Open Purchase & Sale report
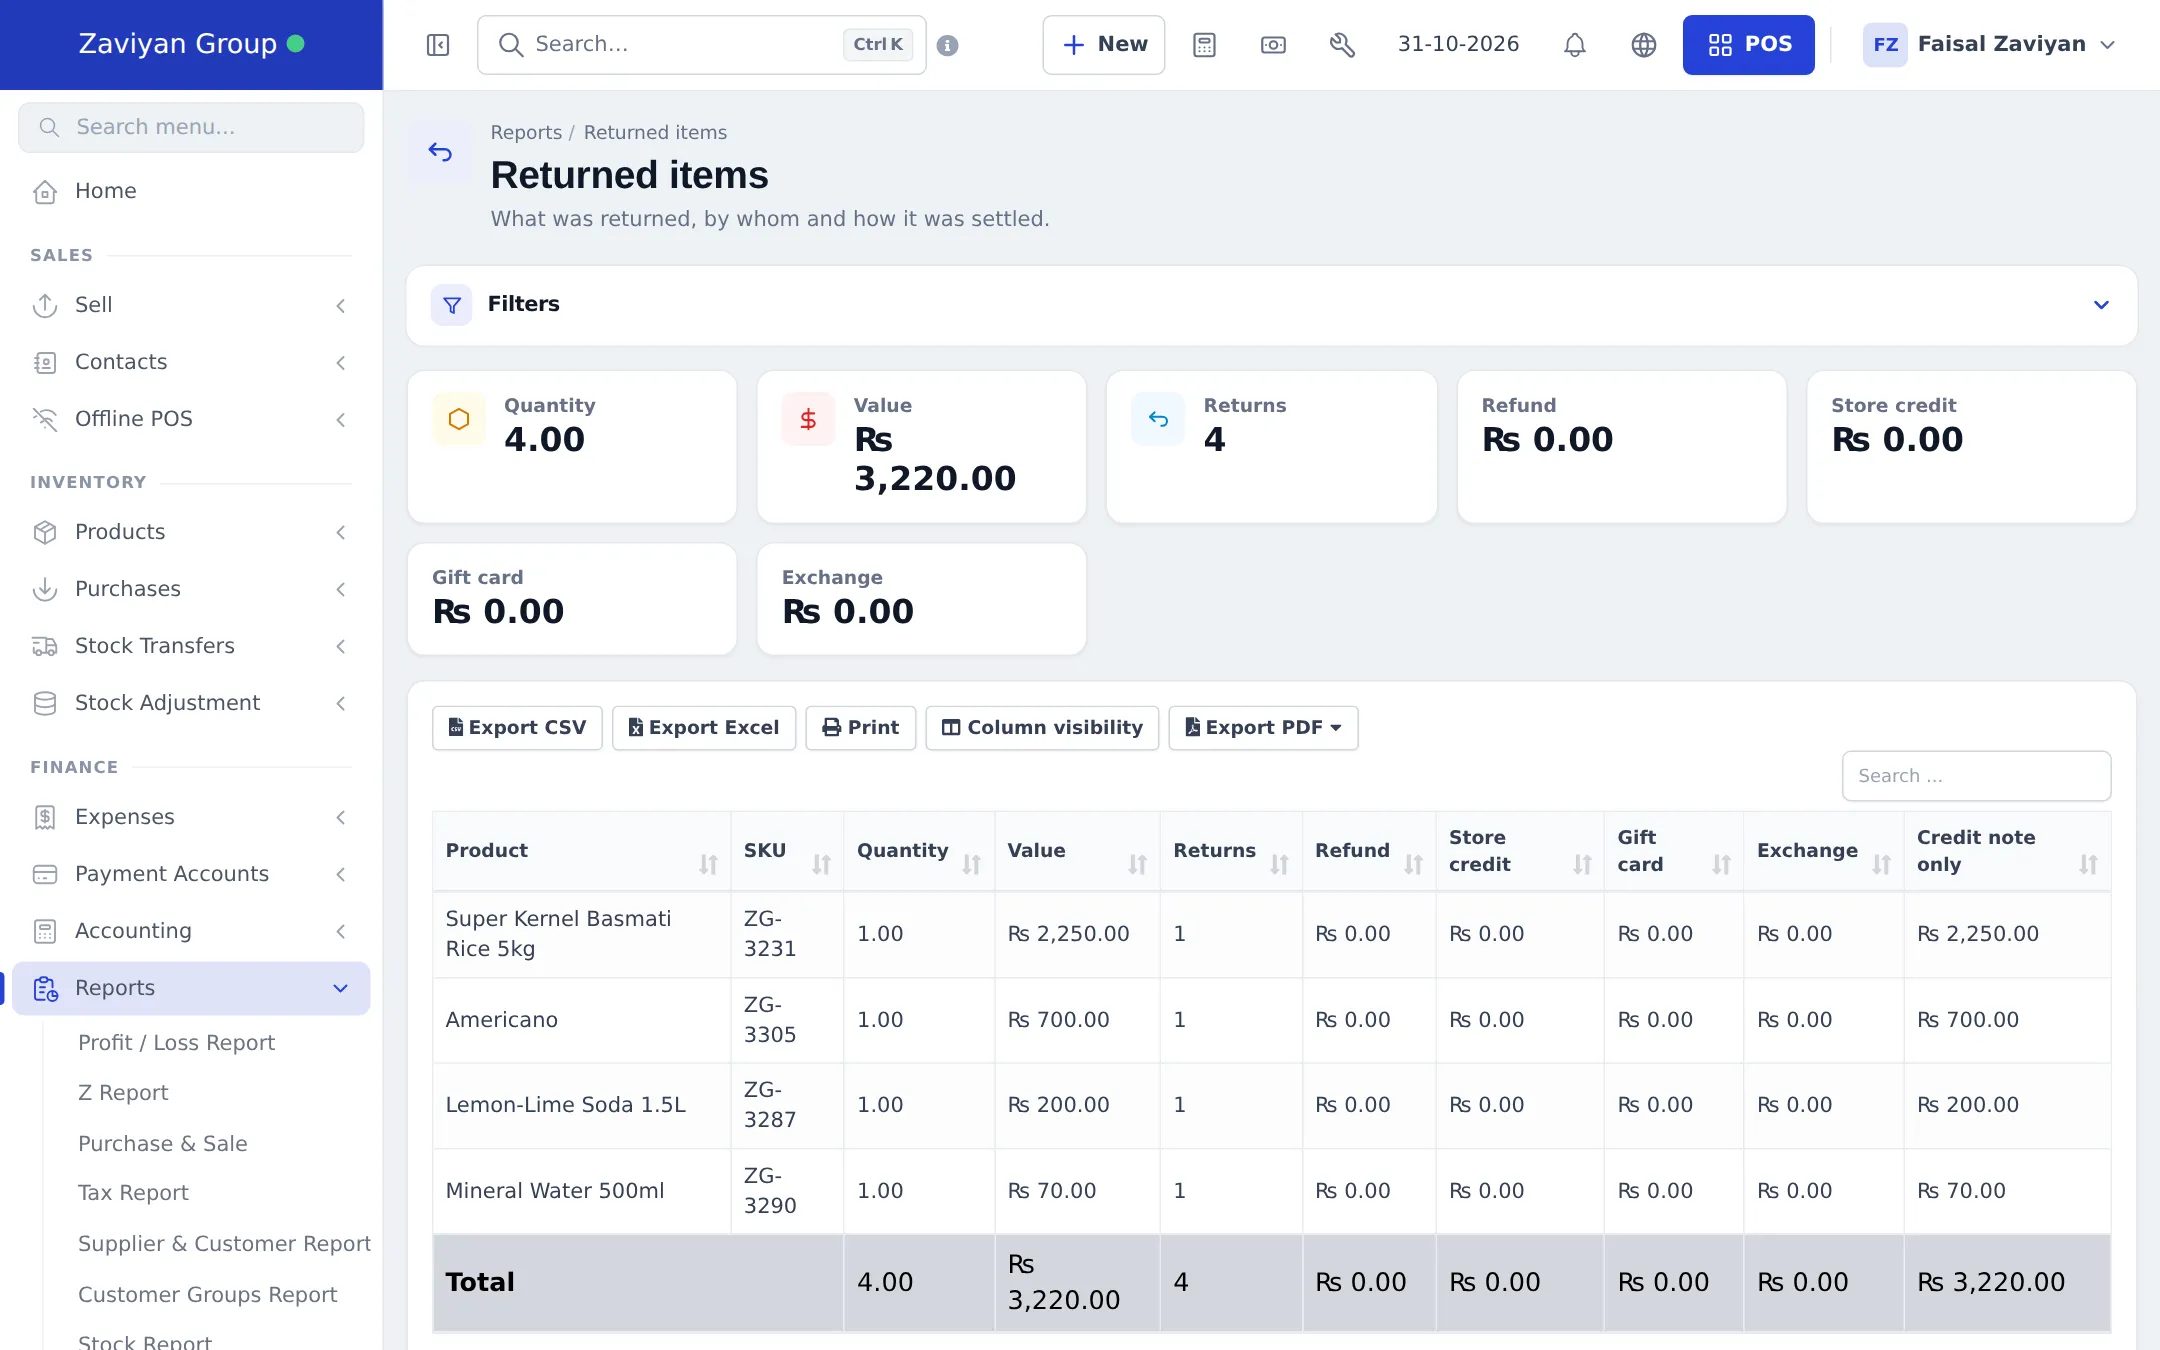Viewport: 2160px width, 1350px height. point(162,1144)
